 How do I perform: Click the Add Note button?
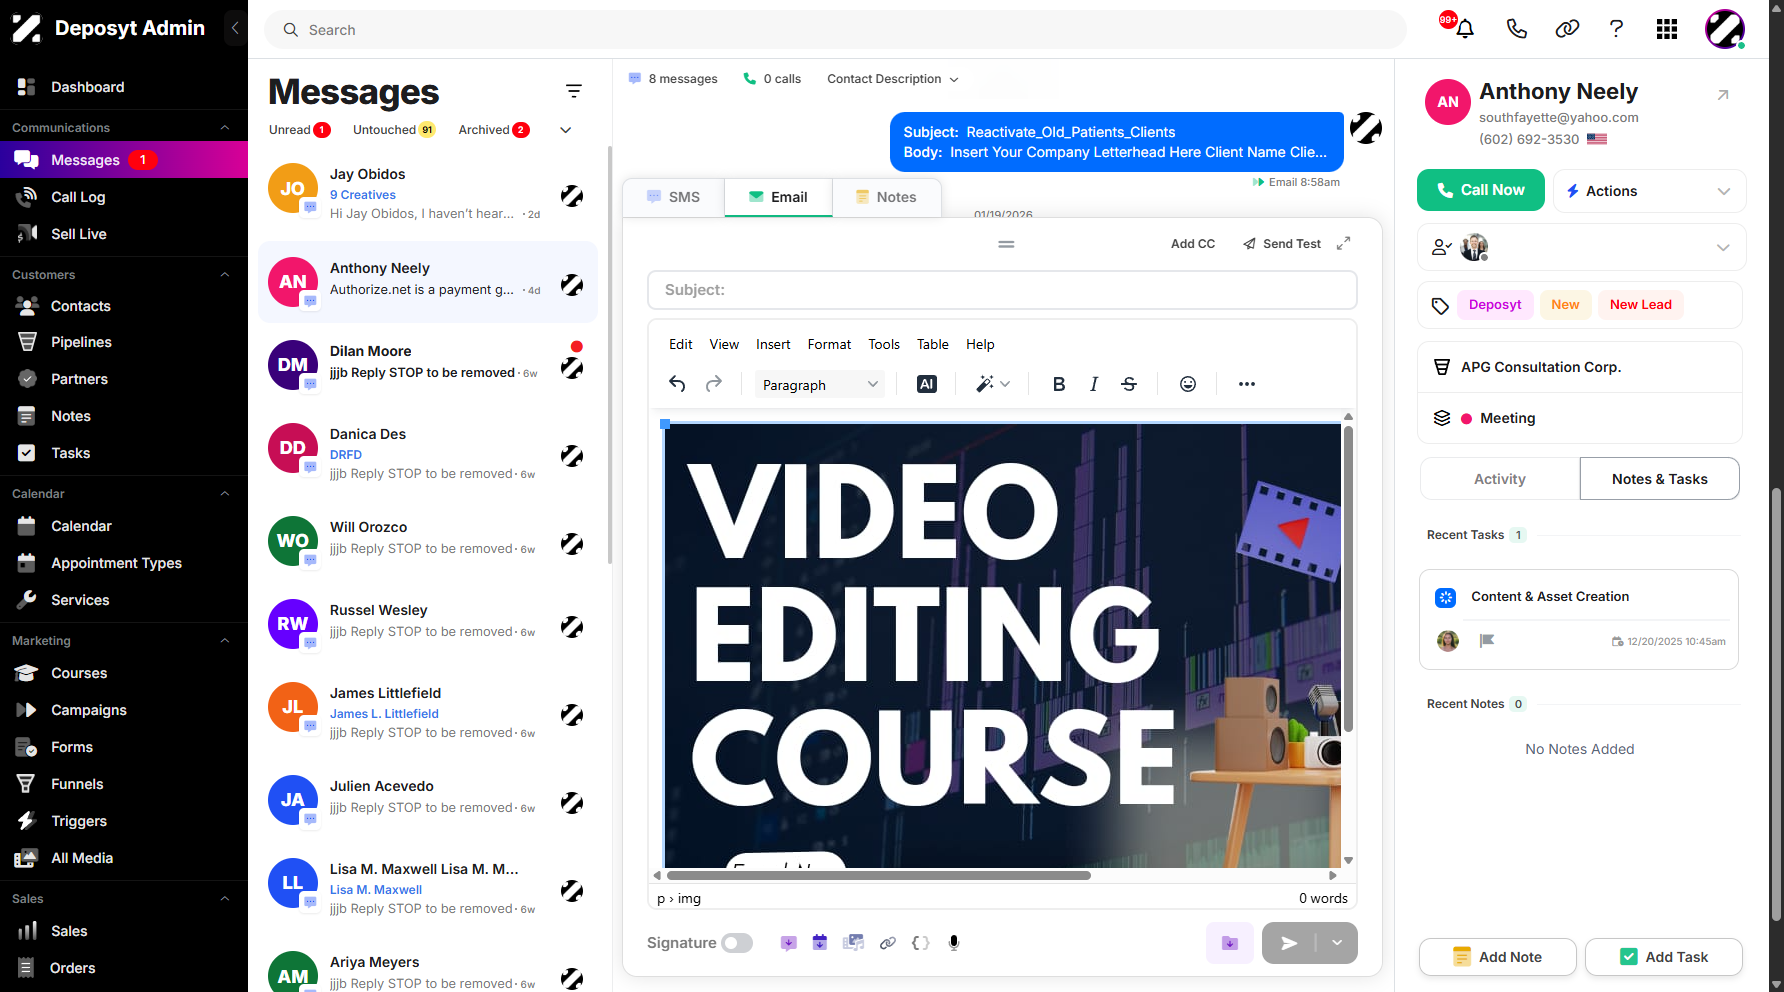pyautogui.click(x=1498, y=957)
